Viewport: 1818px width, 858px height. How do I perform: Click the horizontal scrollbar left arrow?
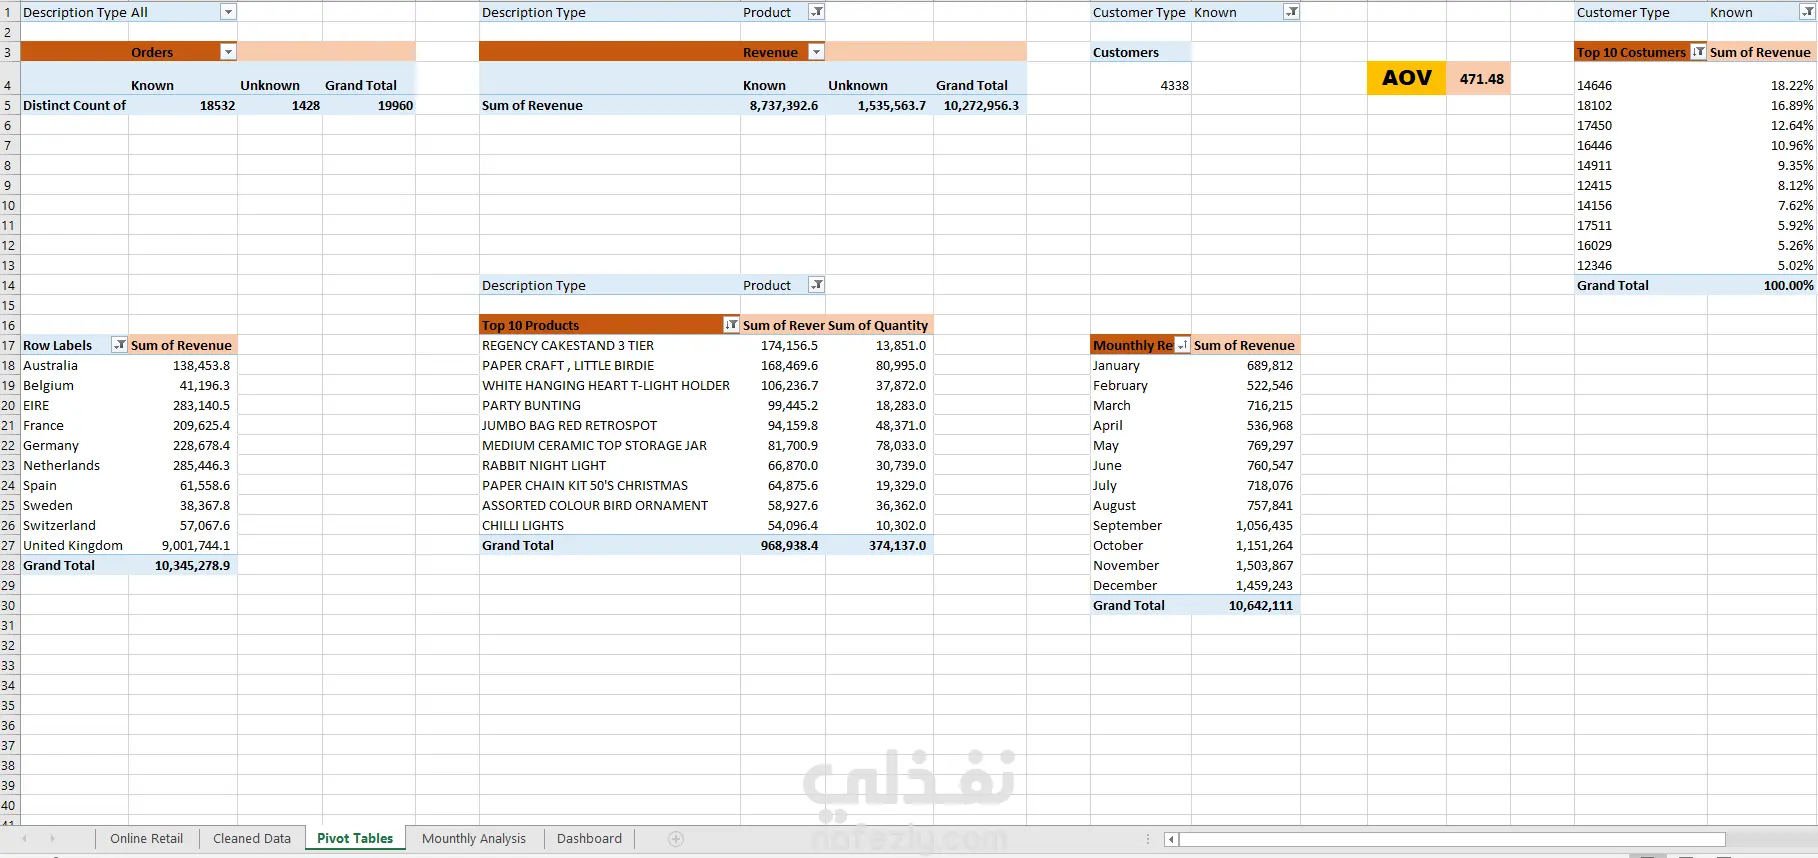(1170, 839)
